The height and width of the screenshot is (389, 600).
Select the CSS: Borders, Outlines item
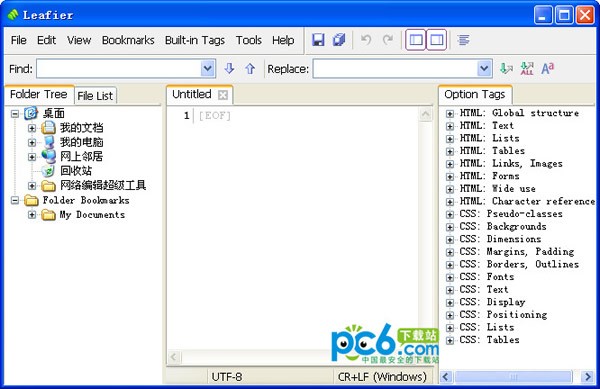tap(519, 264)
